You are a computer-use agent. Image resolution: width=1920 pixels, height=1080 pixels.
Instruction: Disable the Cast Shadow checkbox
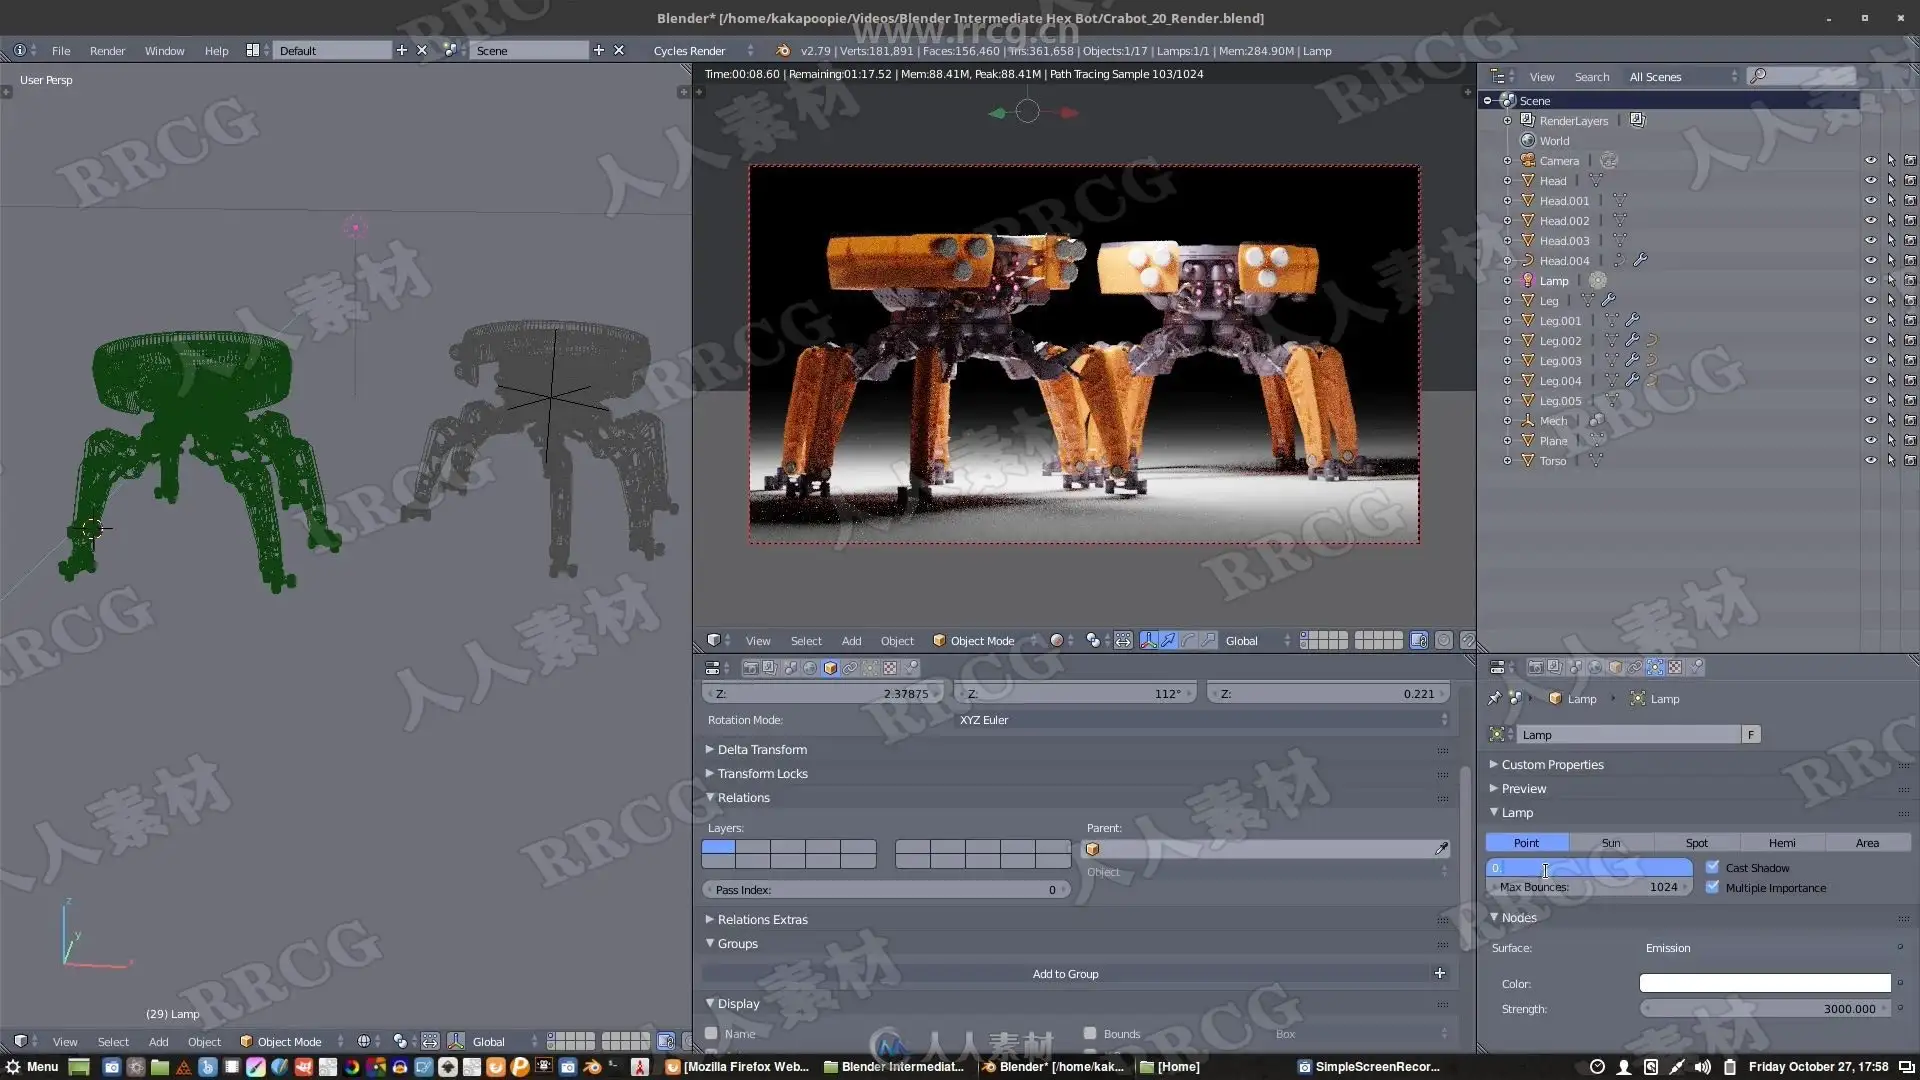1713,867
